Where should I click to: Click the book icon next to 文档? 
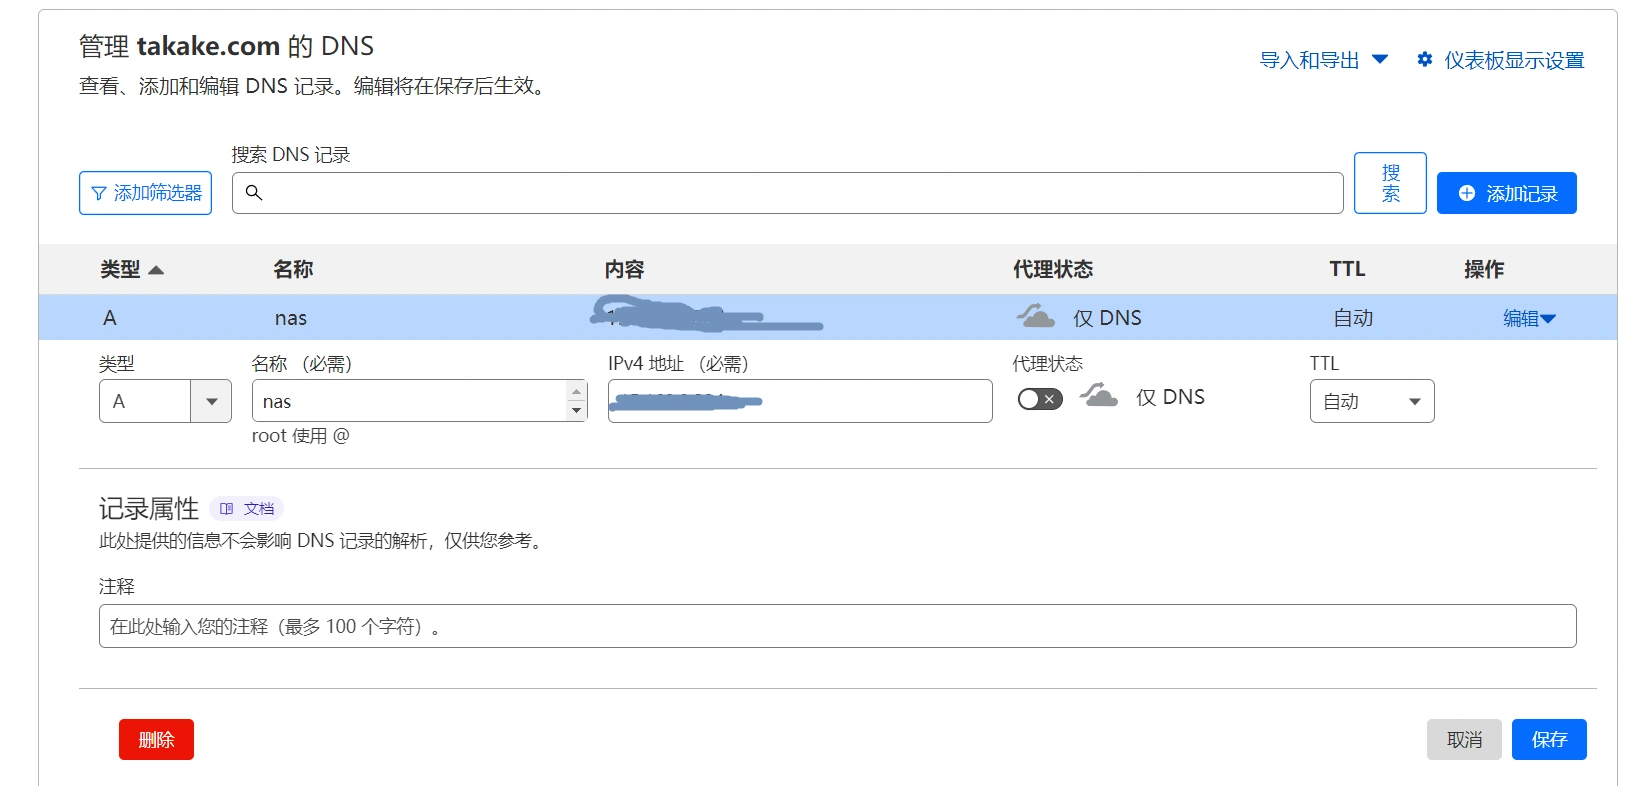click(x=227, y=509)
